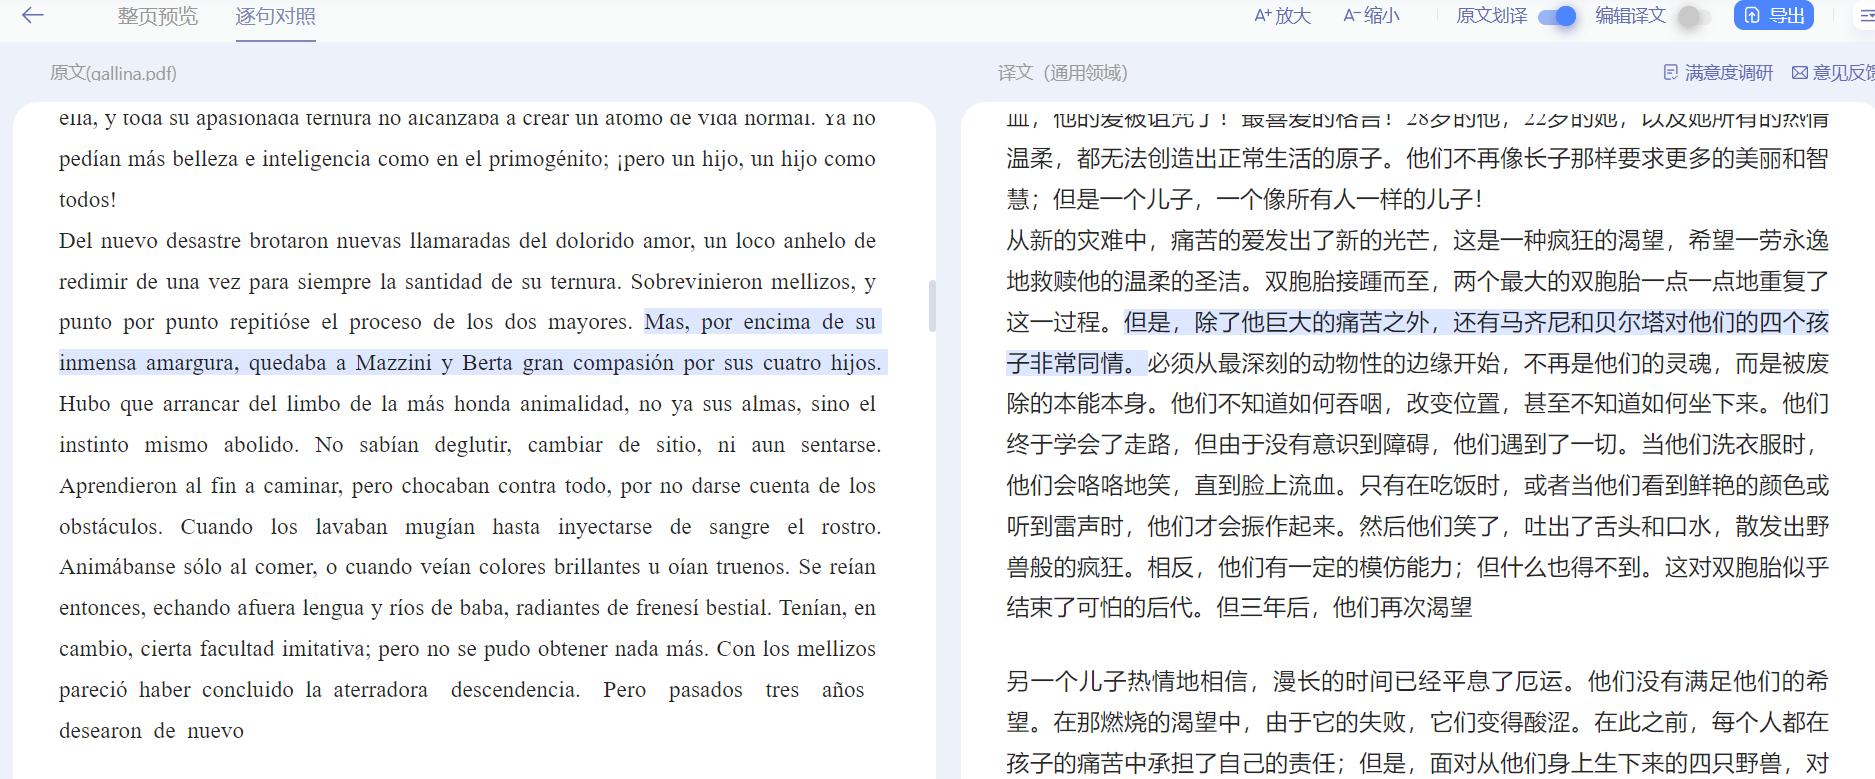Switch to the 整页预览 tab

[157, 16]
